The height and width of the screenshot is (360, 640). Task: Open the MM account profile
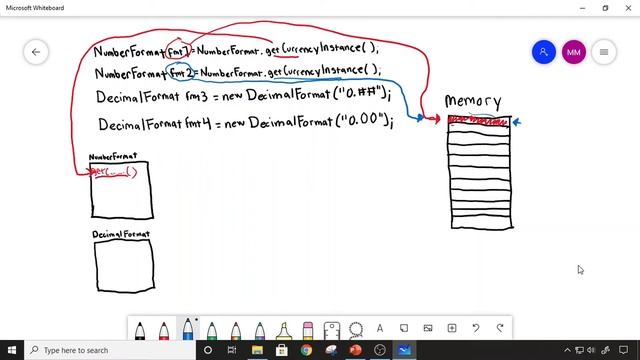(x=574, y=52)
